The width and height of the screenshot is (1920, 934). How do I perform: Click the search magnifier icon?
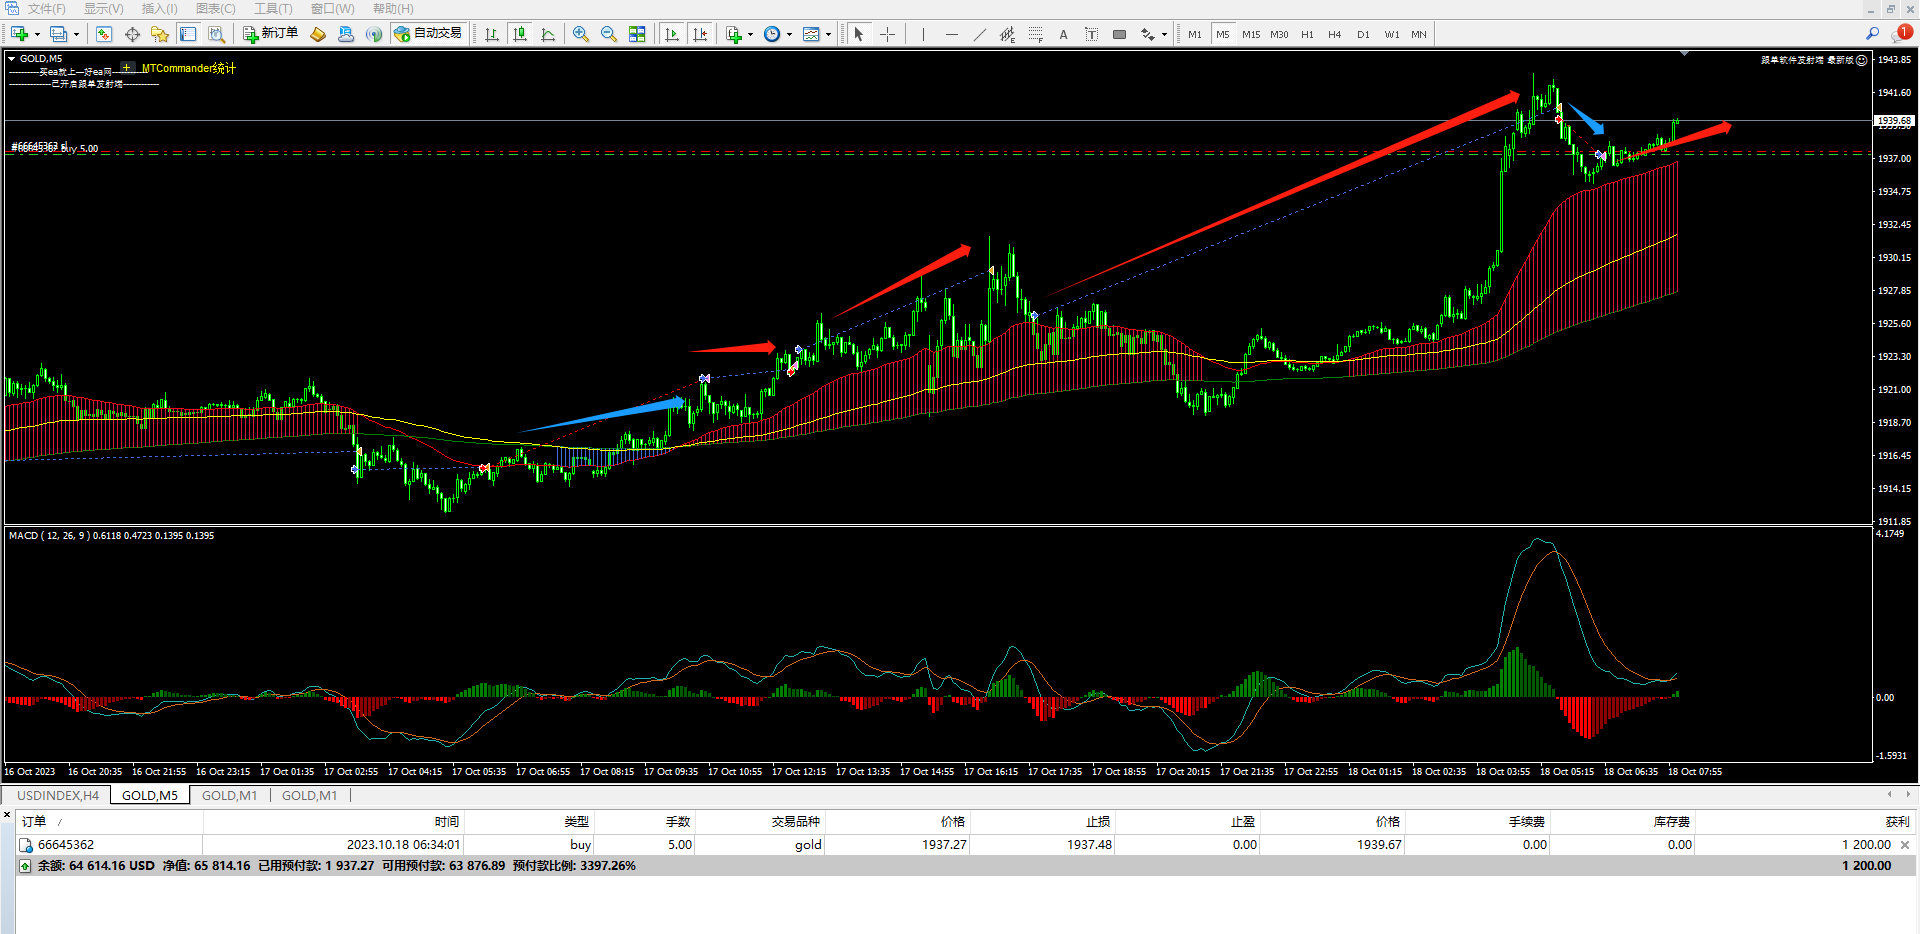pos(1872,34)
